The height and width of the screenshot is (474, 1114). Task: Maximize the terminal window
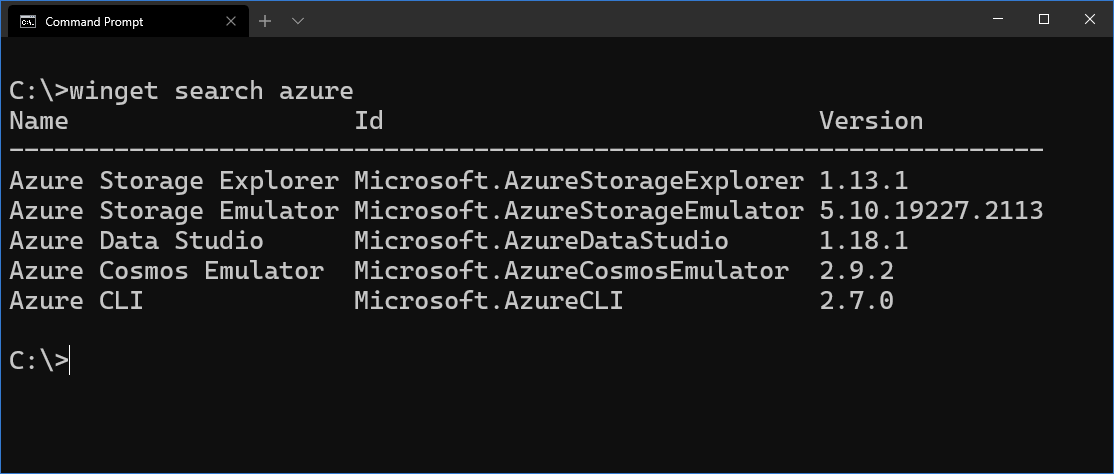pyautogui.click(x=1044, y=19)
